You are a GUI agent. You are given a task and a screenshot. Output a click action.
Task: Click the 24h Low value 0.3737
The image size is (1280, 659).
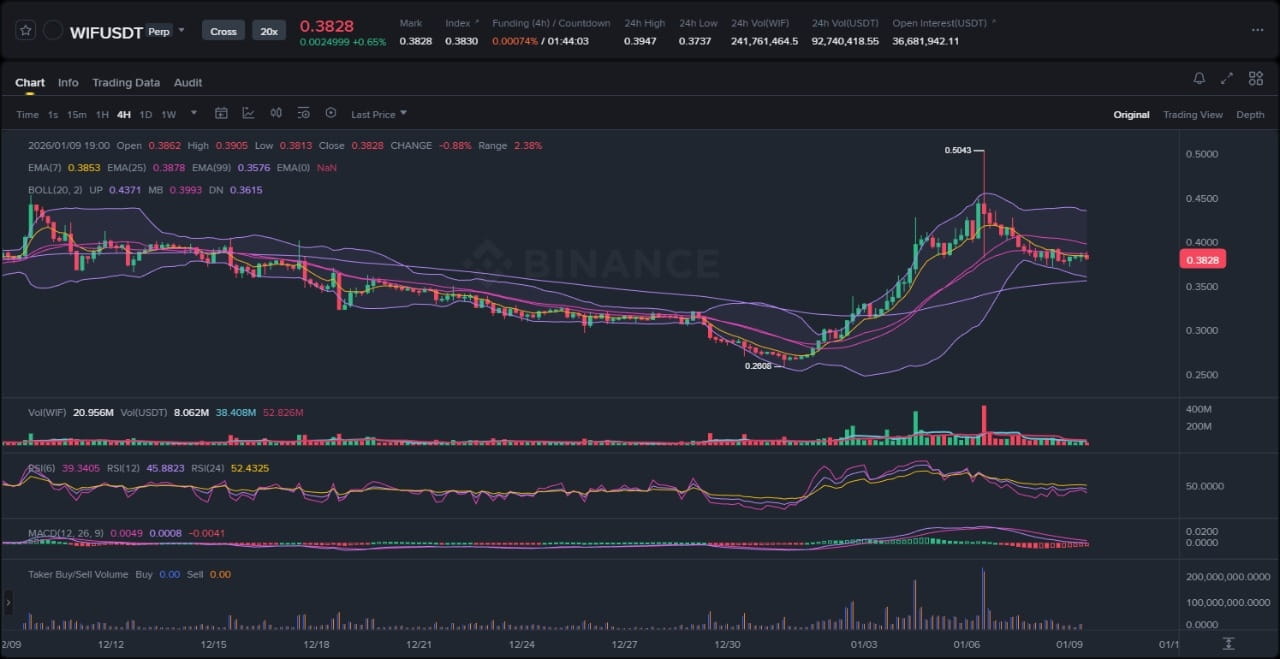(695, 41)
